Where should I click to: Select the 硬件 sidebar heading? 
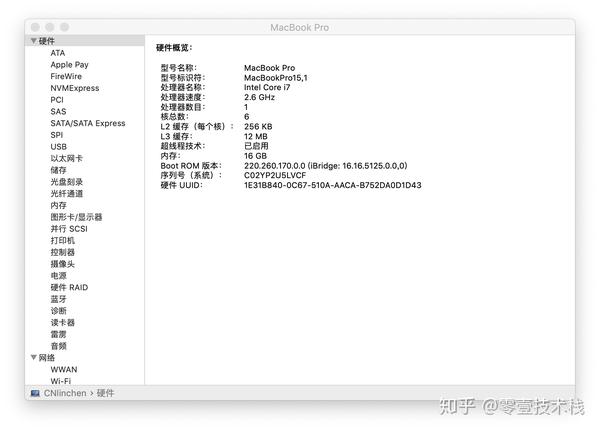(x=47, y=41)
